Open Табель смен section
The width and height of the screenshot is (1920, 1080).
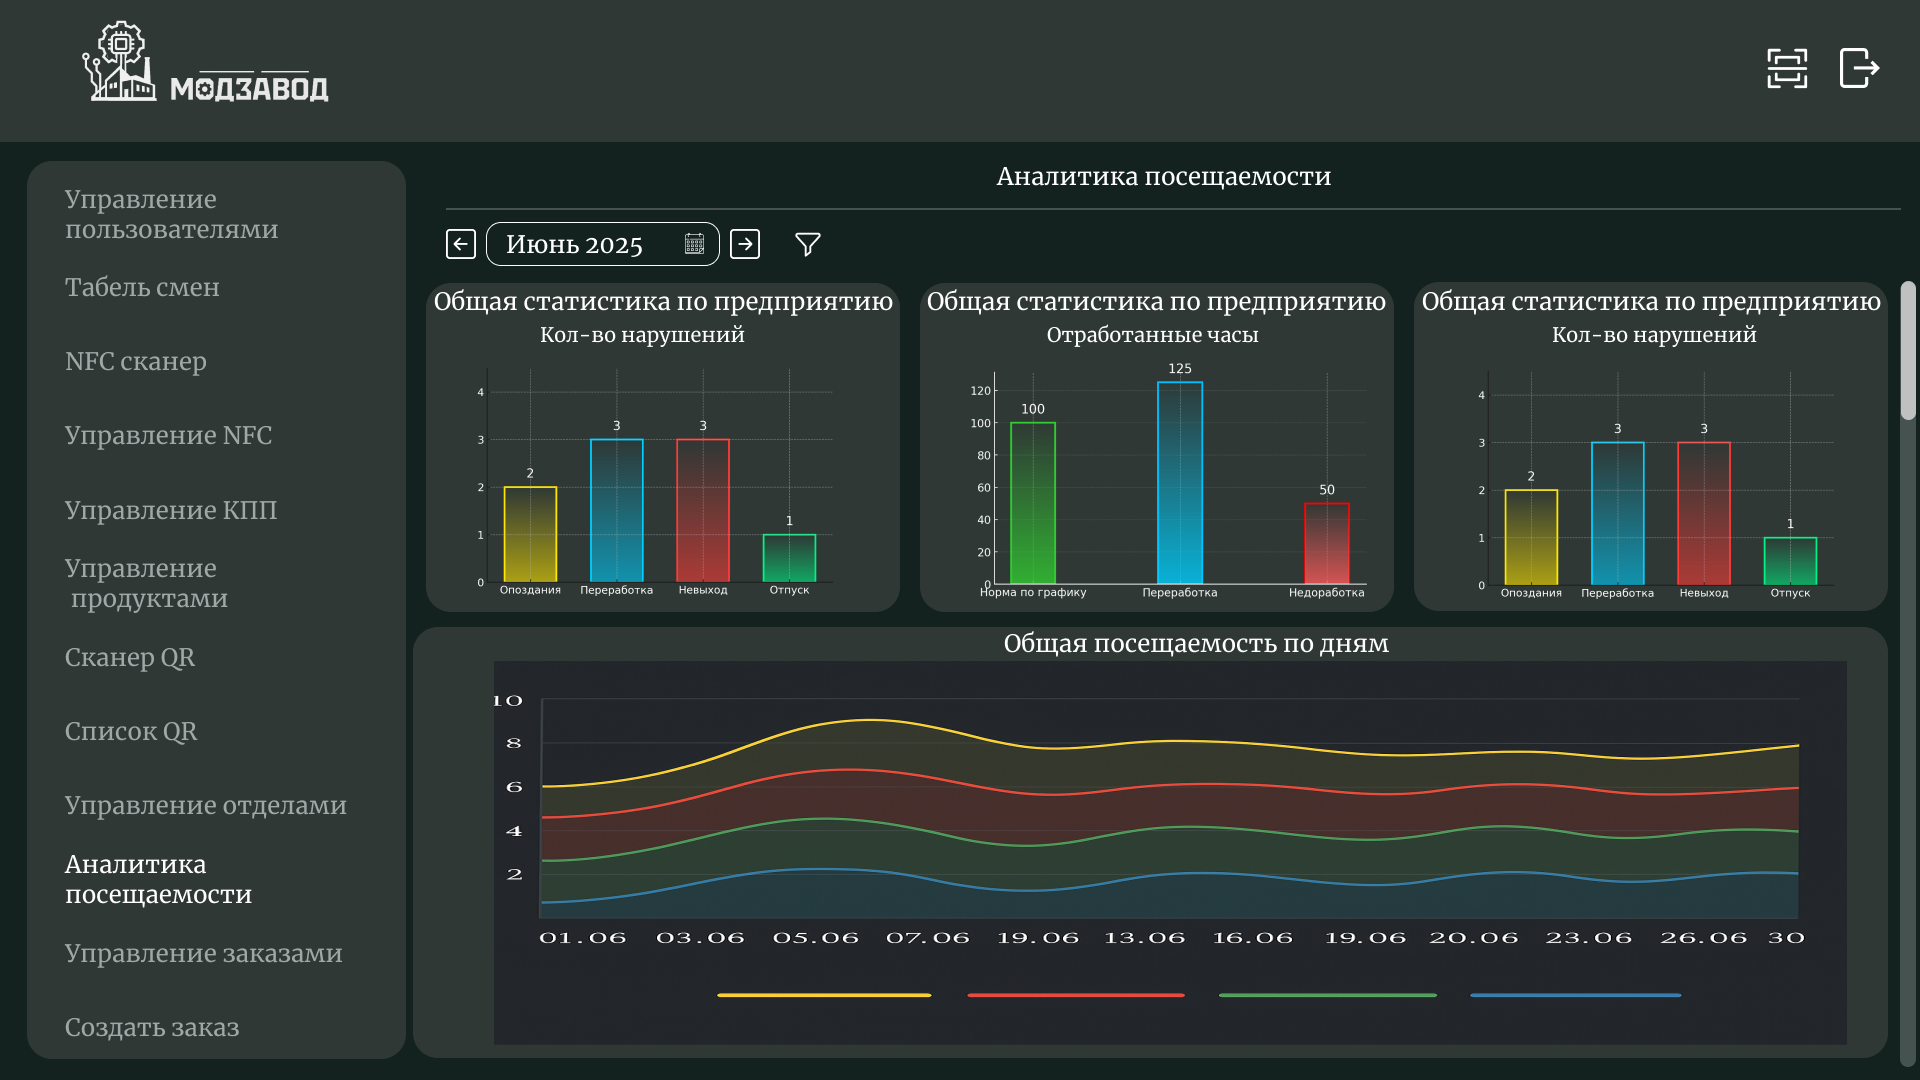[x=142, y=287]
